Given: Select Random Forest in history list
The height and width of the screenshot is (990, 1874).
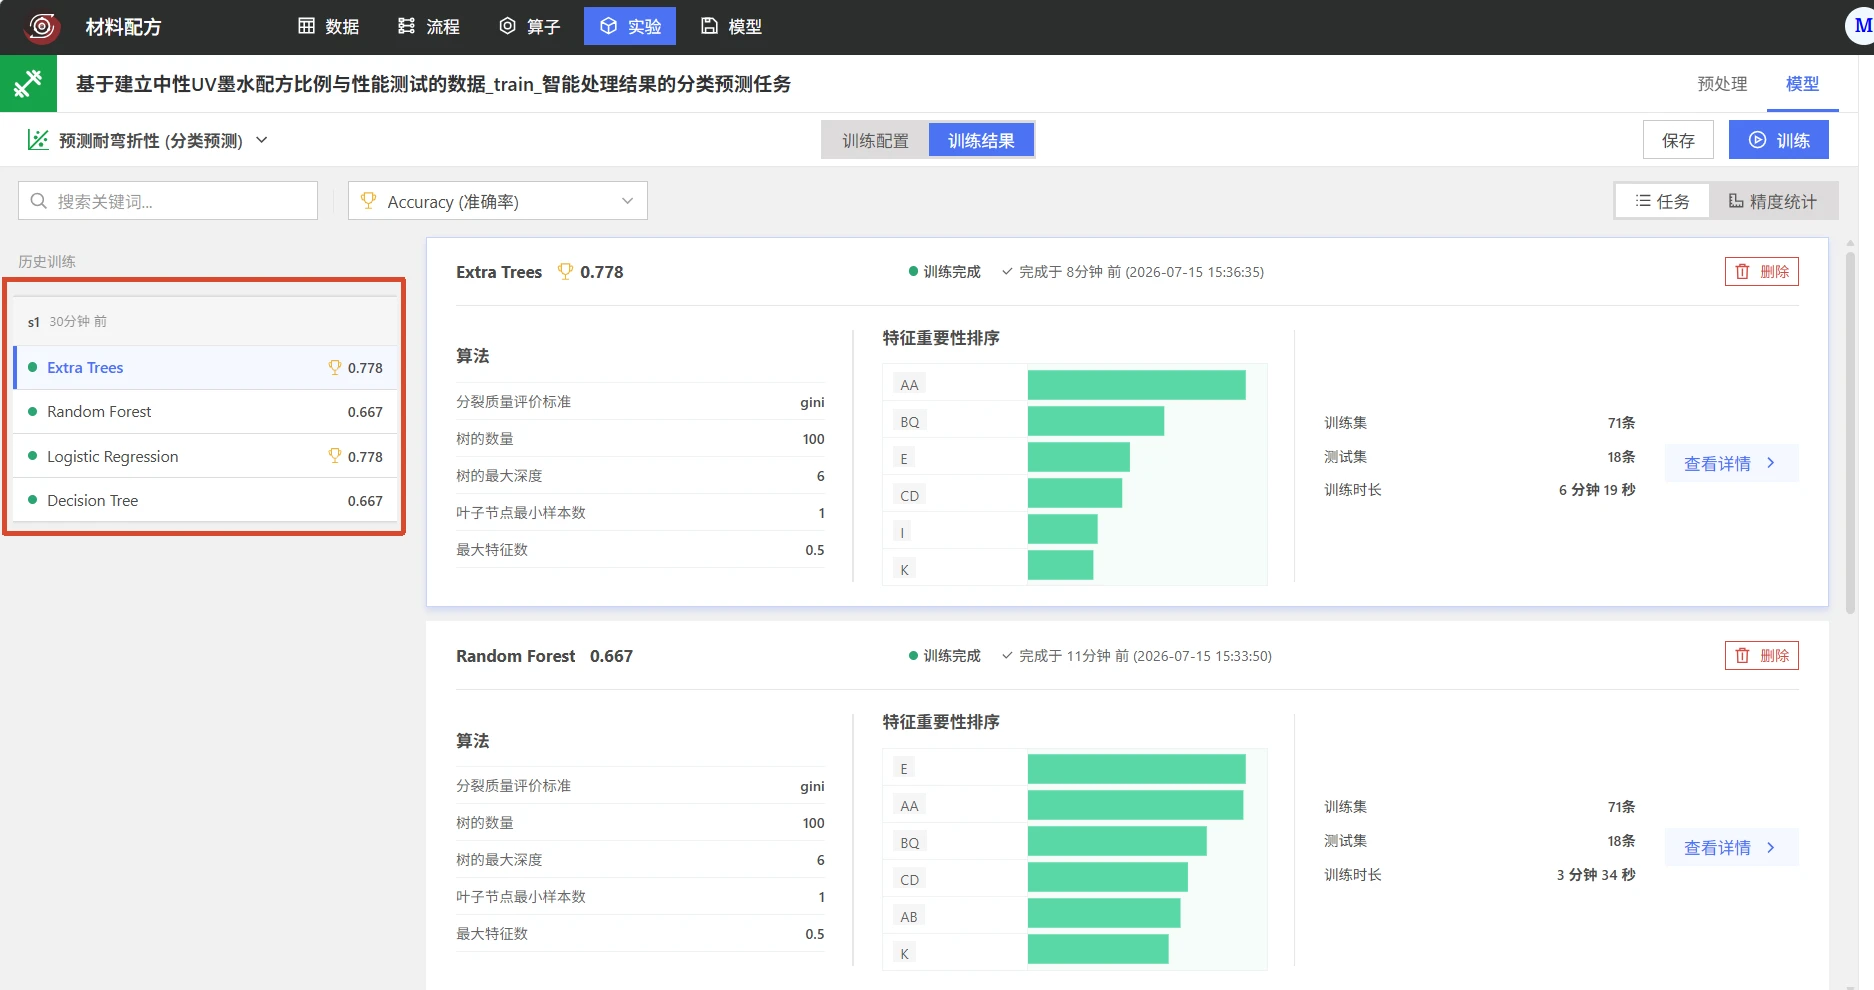Looking at the screenshot, I should (205, 412).
